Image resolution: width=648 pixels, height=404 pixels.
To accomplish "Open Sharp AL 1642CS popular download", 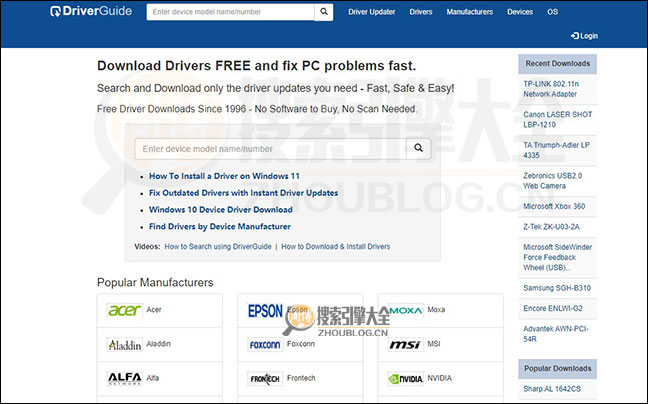I will [552, 389].
